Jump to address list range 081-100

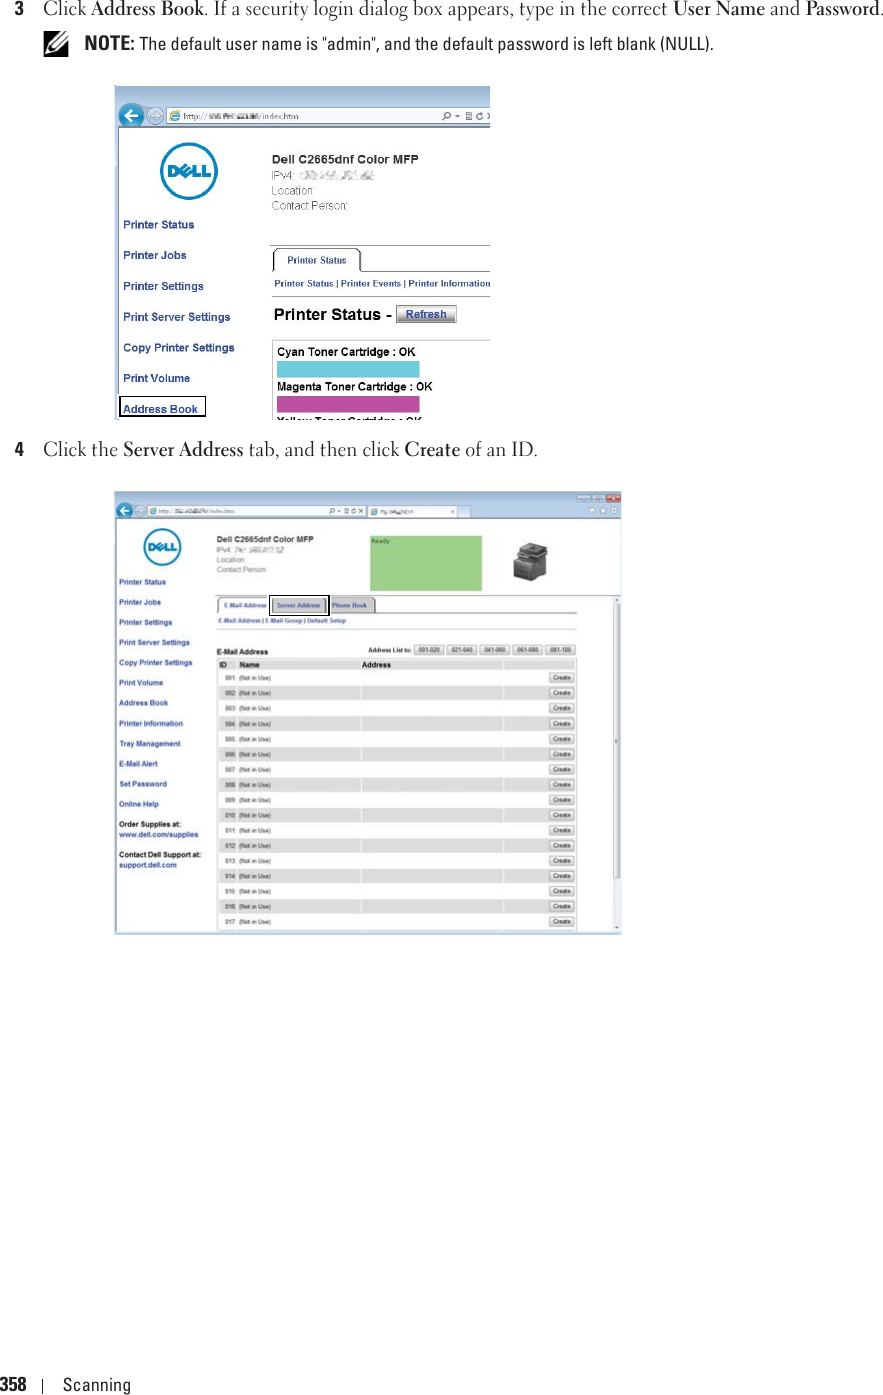click(561, 650)
